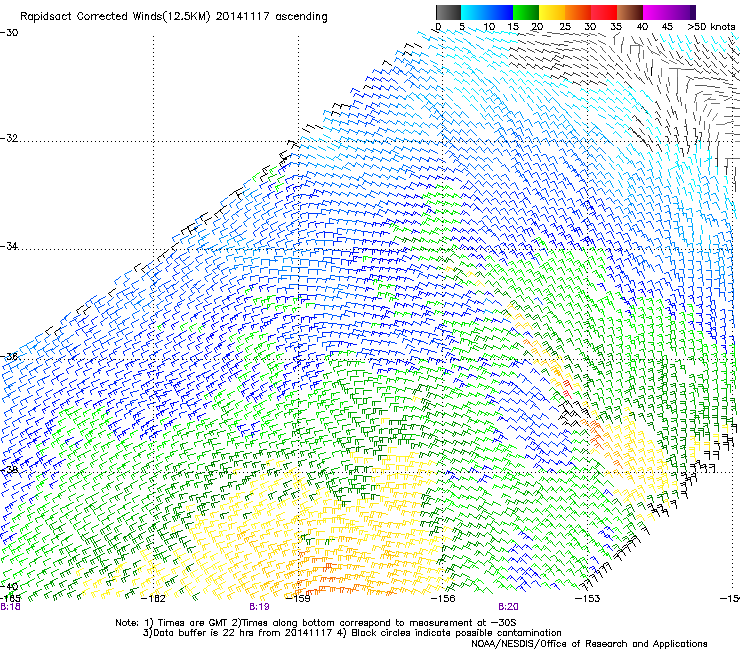Click the -34 latitude label
This screenshot has width=740, height=650.
[x=9, y=246]
